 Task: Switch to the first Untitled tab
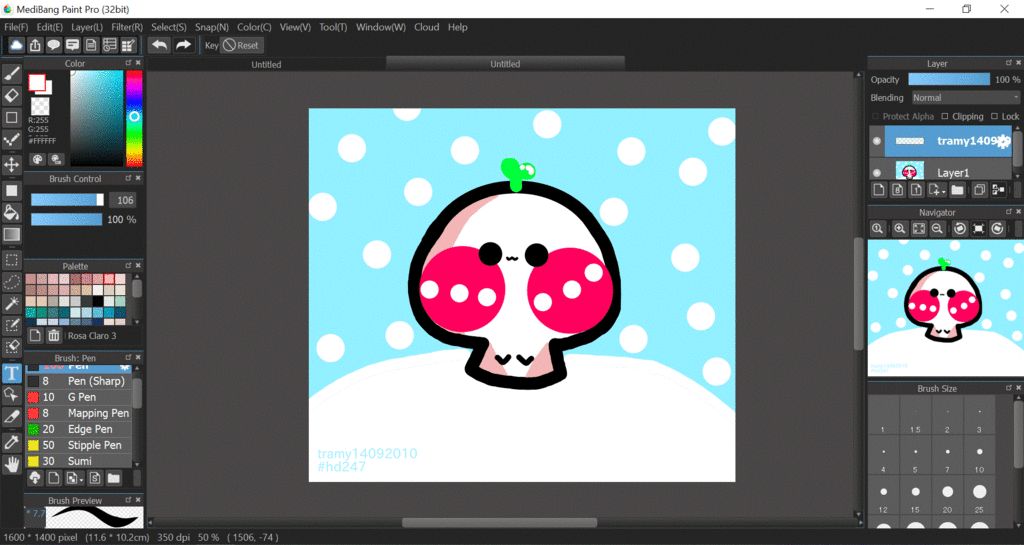[266, 64]
